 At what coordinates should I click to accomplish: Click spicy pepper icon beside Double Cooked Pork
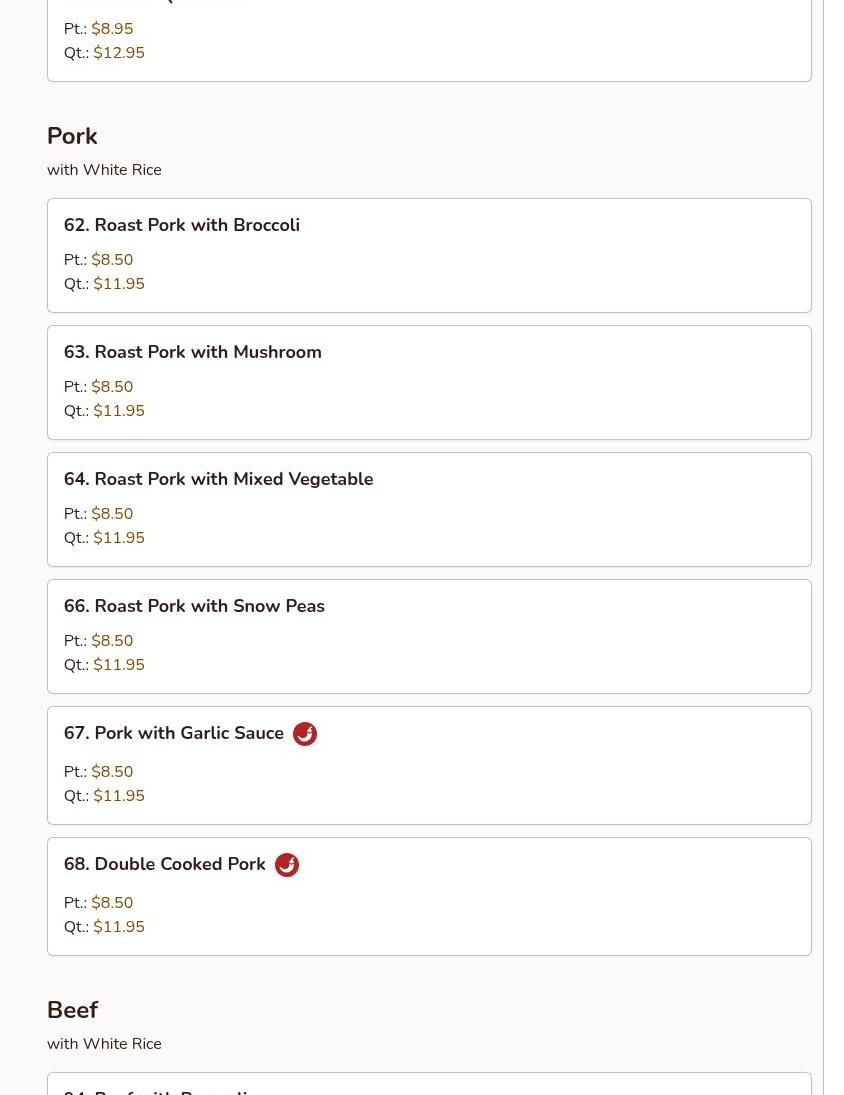pyautogui.click(x=287, y=865)
